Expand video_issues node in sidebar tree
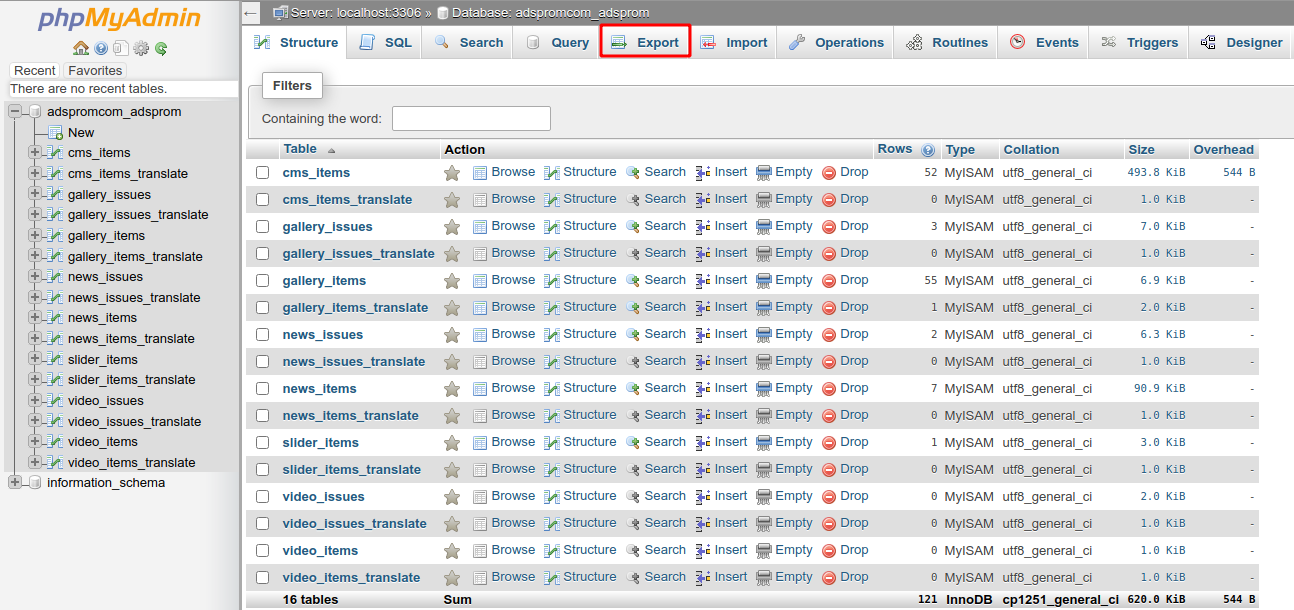The height and width of the screenshot is (610, 1294). click(35, 400)
